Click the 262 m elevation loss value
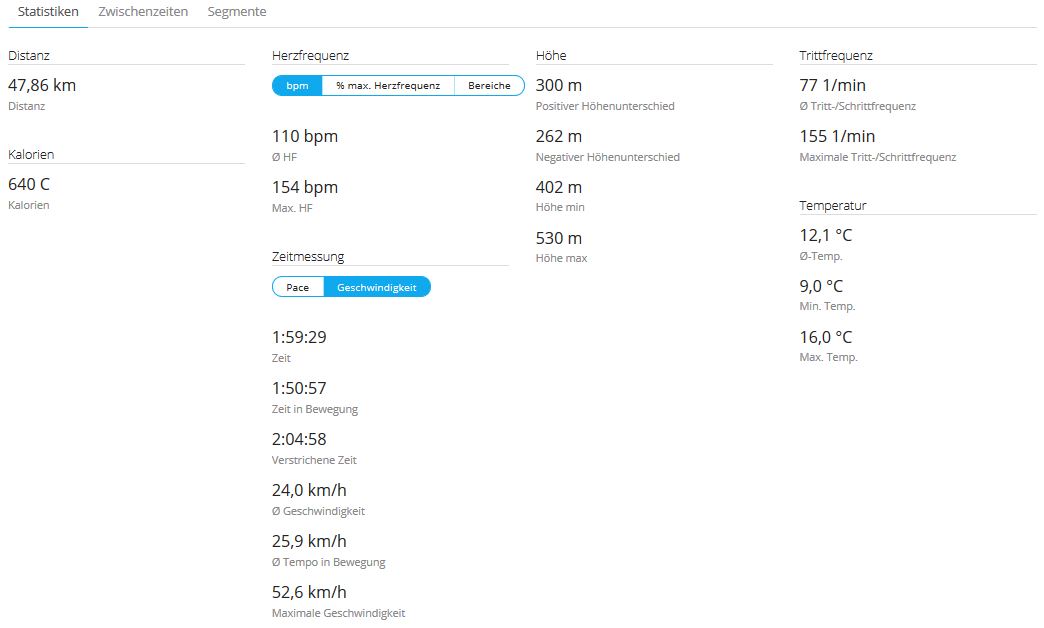 [x=559, y=137]
